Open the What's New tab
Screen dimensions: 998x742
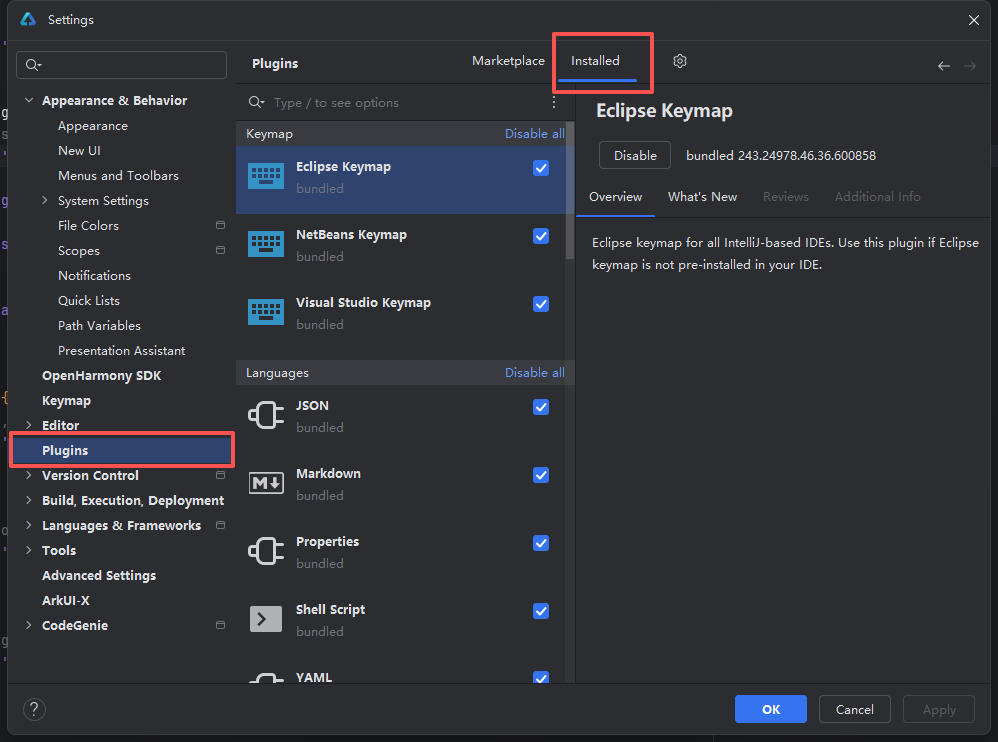point(702,197)
